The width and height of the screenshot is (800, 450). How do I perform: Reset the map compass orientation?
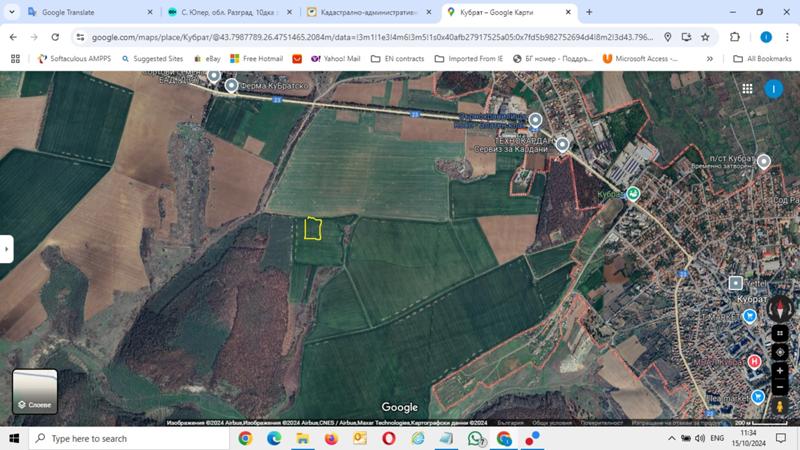click(780, 308)
